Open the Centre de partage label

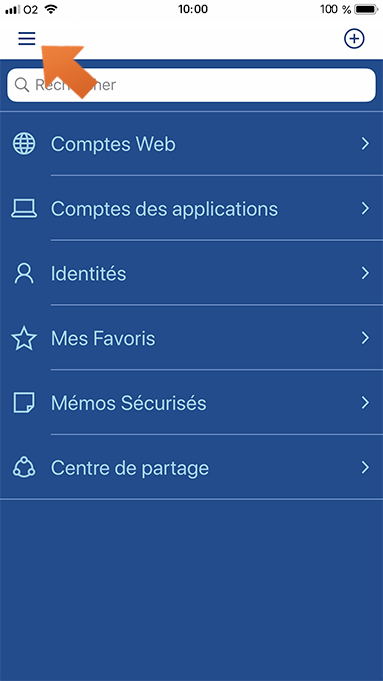click(x=130, y=468)
